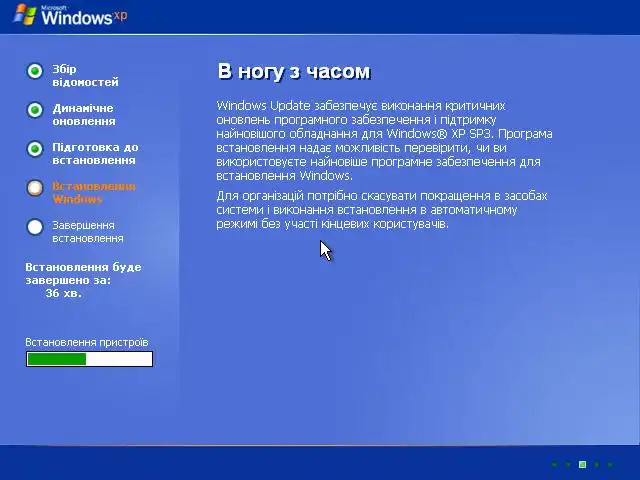Click the Windows XP flag logo
The width and height of the screenshot is (640, 480).
25,15
